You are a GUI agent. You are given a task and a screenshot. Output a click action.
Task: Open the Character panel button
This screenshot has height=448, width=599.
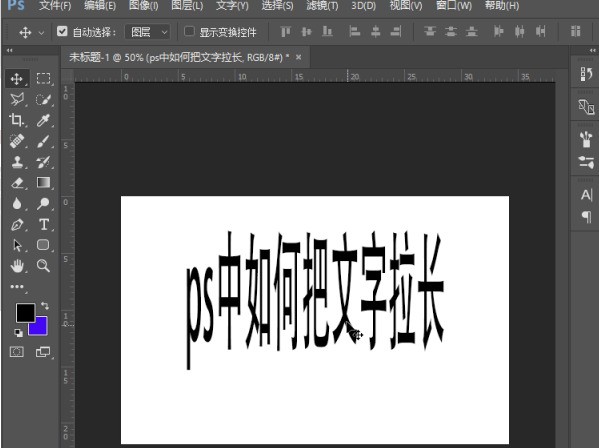pyautogui.click(x=586, y=195)
